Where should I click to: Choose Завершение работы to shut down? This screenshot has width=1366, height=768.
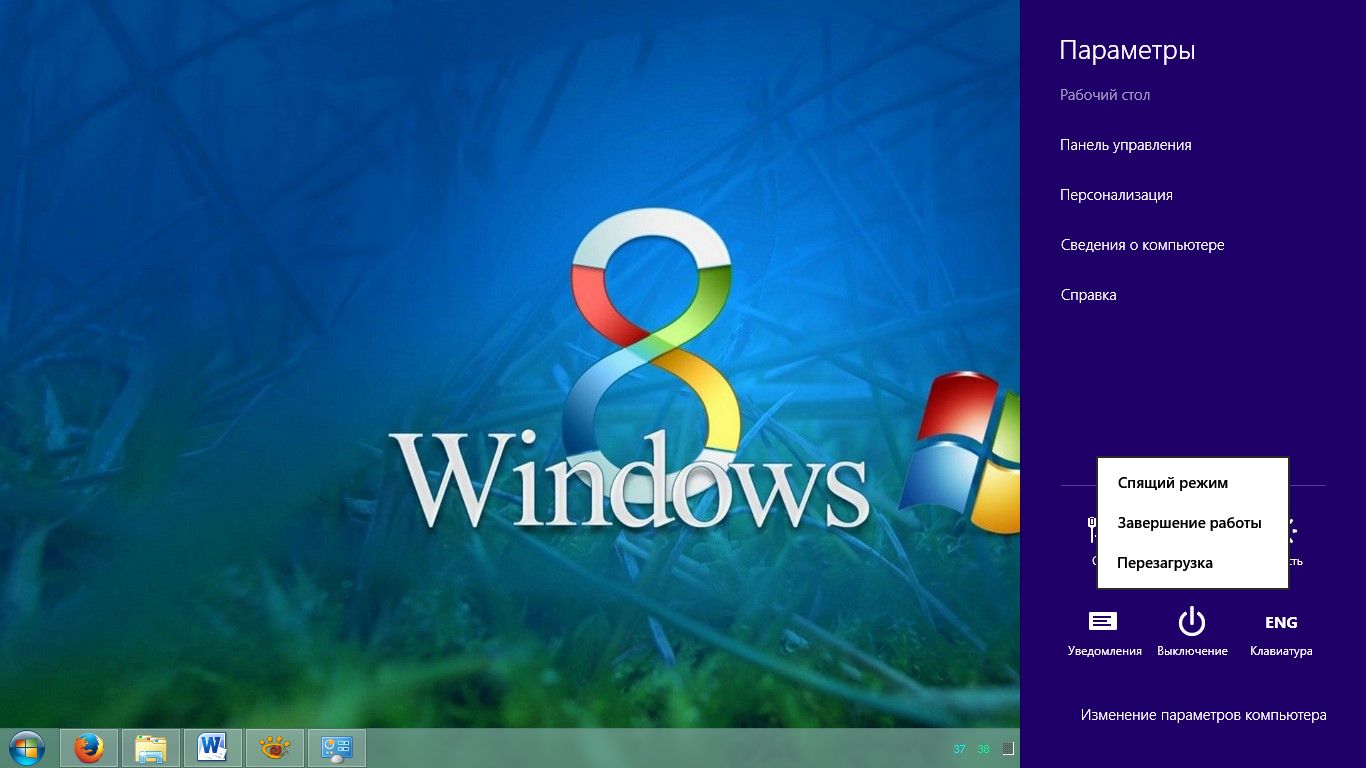tap(1189, 523)
